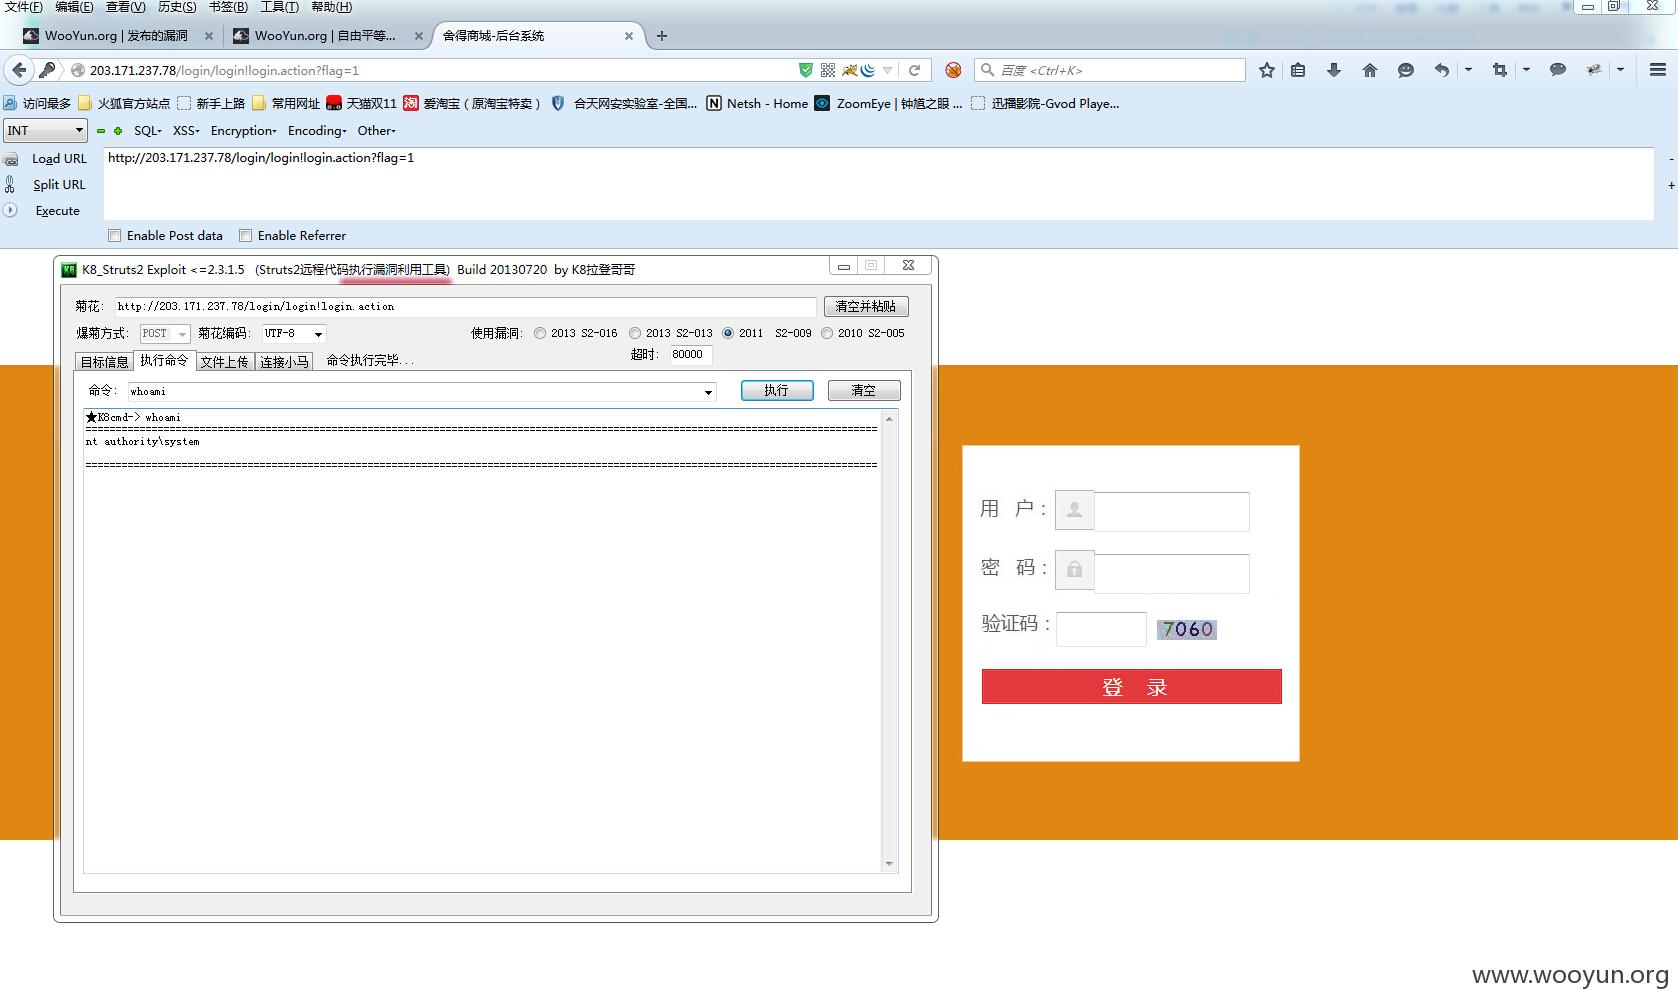Open the 书签(B) menu

tap(228, 7)
